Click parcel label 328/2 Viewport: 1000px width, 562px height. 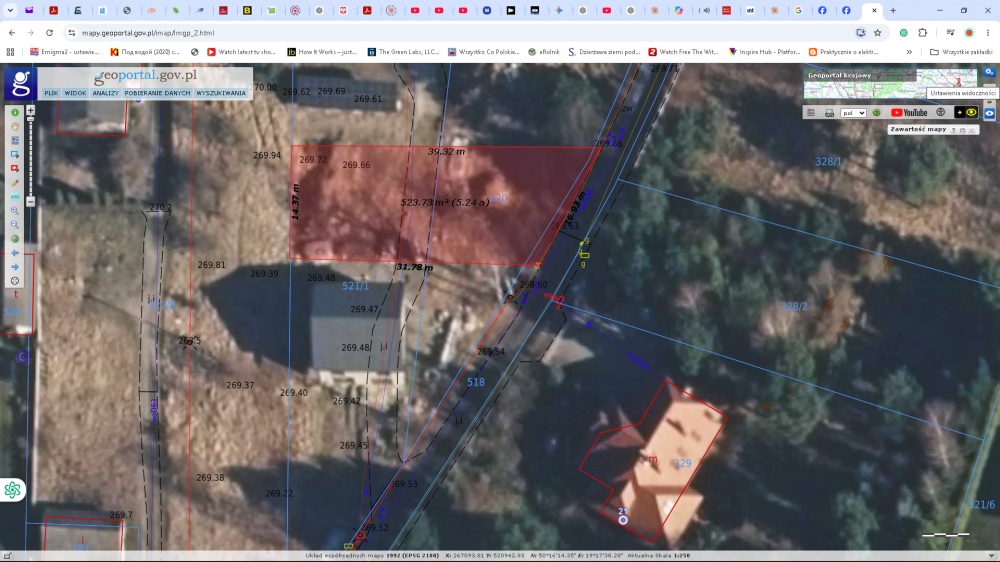click(x=794, y=306)
